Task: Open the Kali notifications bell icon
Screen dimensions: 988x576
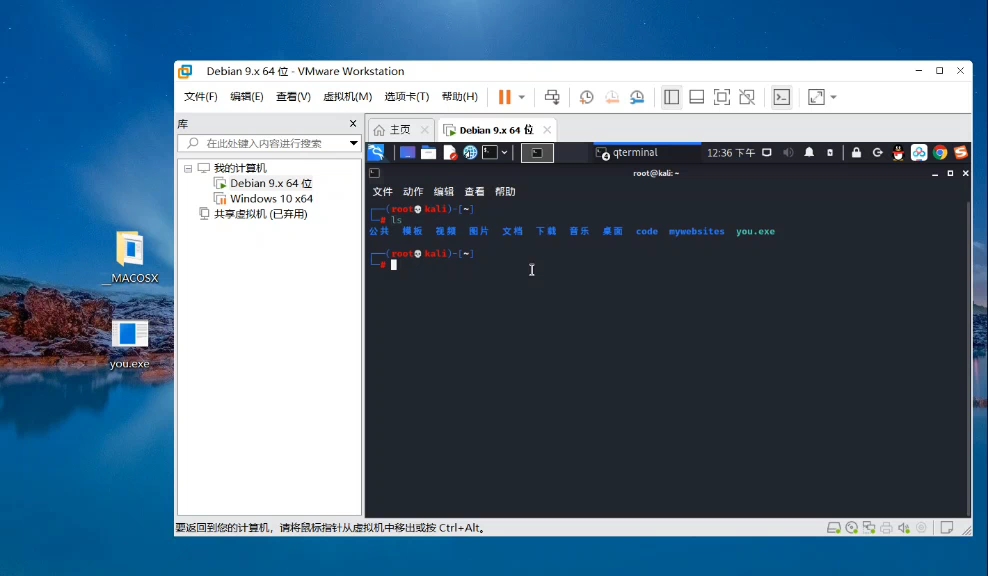Action: (809, 153)
